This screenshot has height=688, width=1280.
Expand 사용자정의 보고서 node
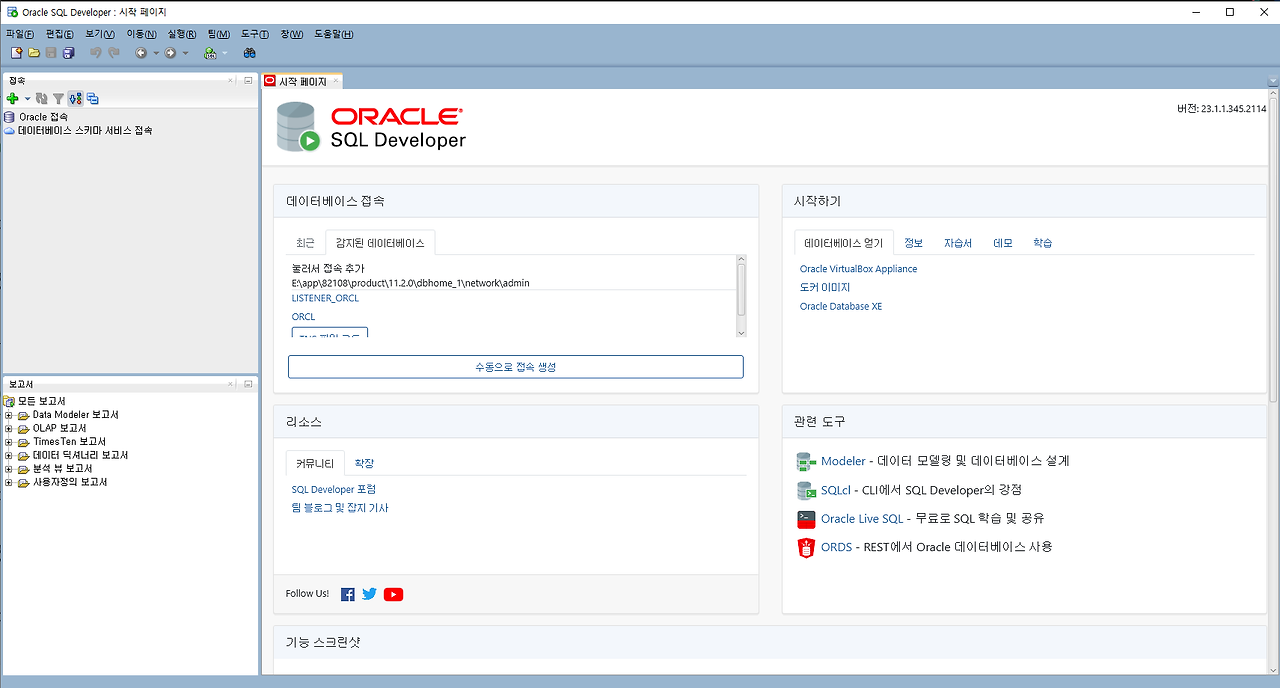tap(9, 482)
